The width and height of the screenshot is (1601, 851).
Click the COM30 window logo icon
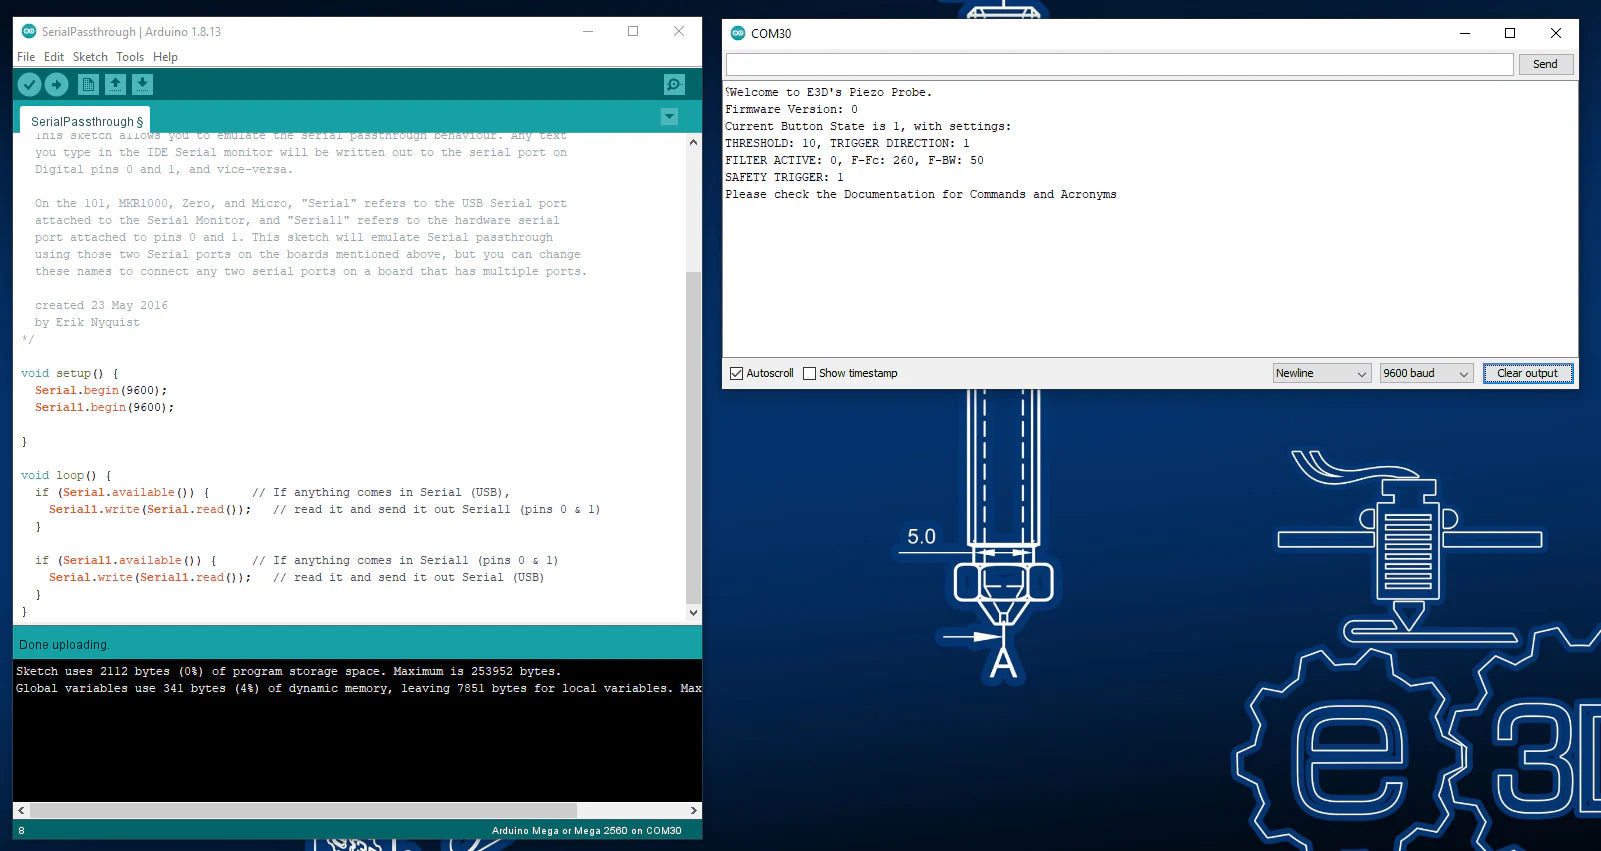coord(738,33)
